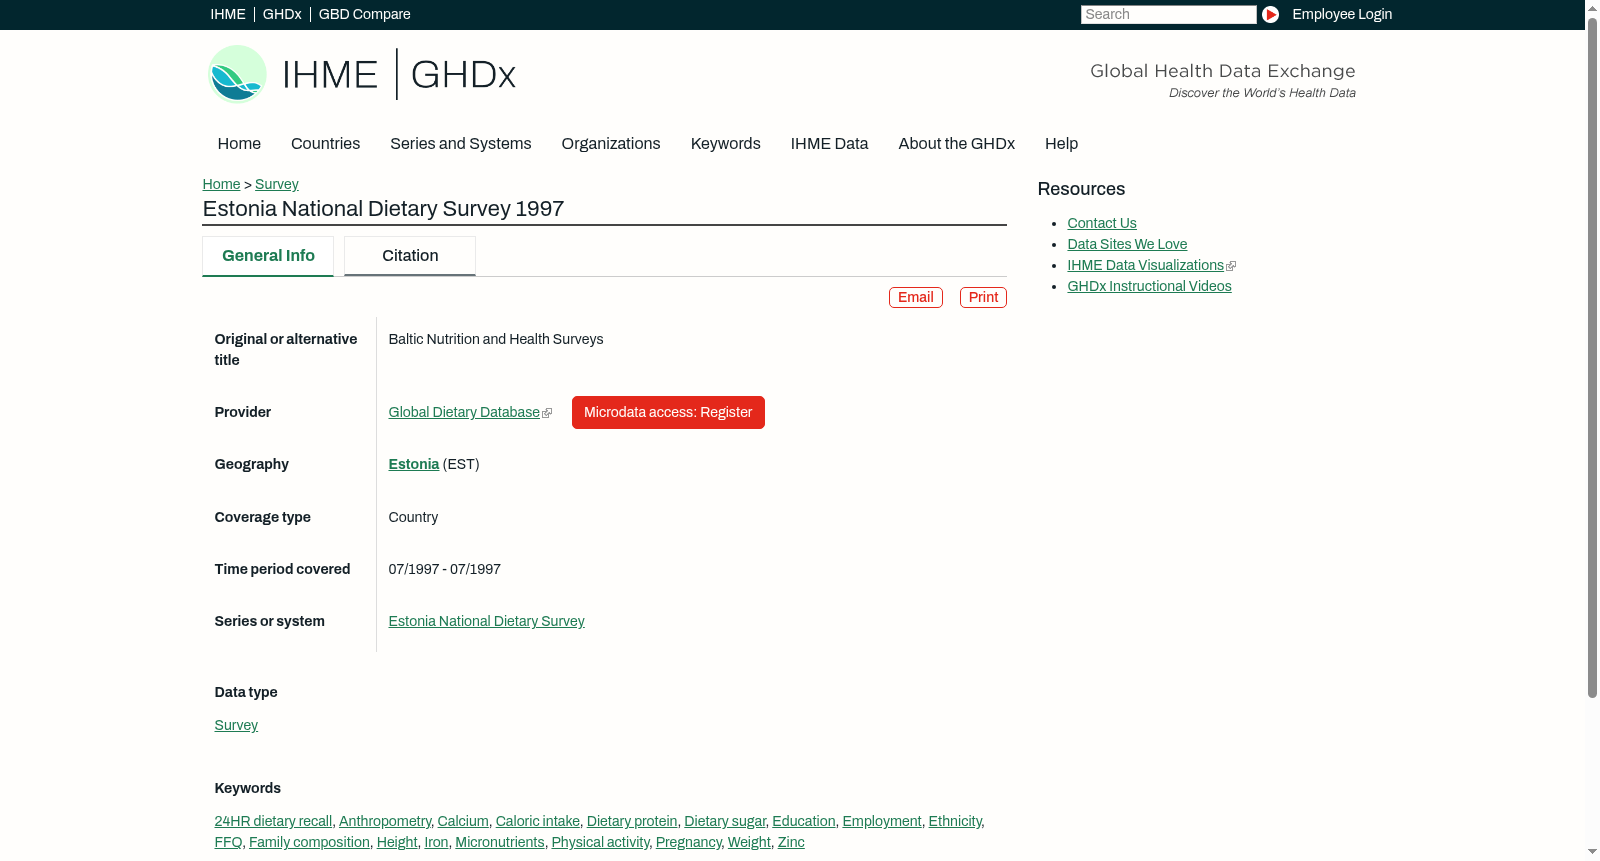Open GBD Compare in top bar
This screenshot has height=861, width=1600.
point(365,14)
